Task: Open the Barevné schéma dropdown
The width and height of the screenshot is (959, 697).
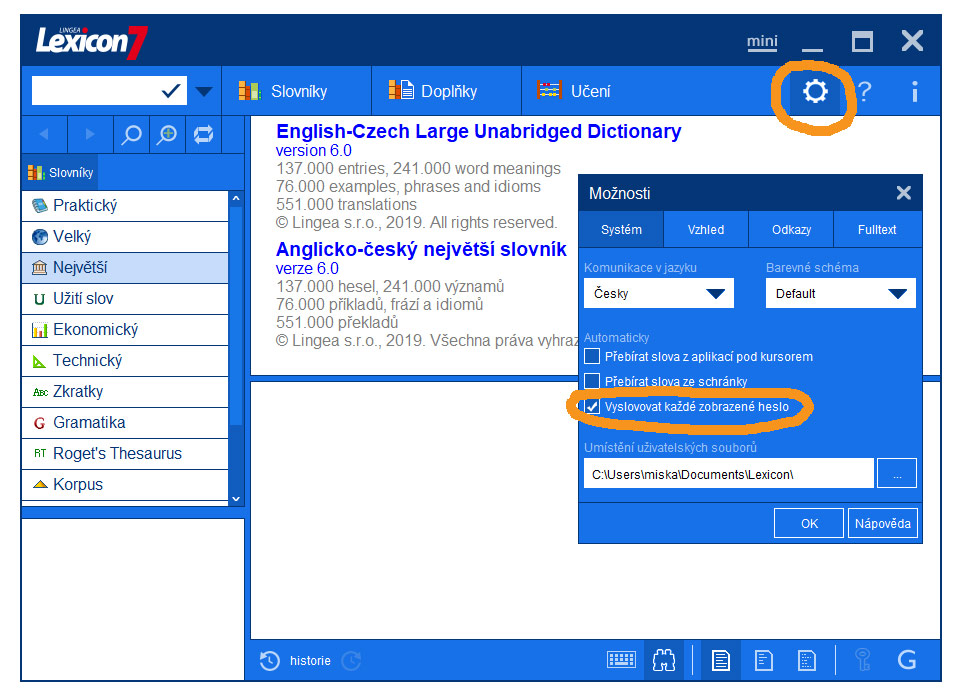Action: point(840,293)
